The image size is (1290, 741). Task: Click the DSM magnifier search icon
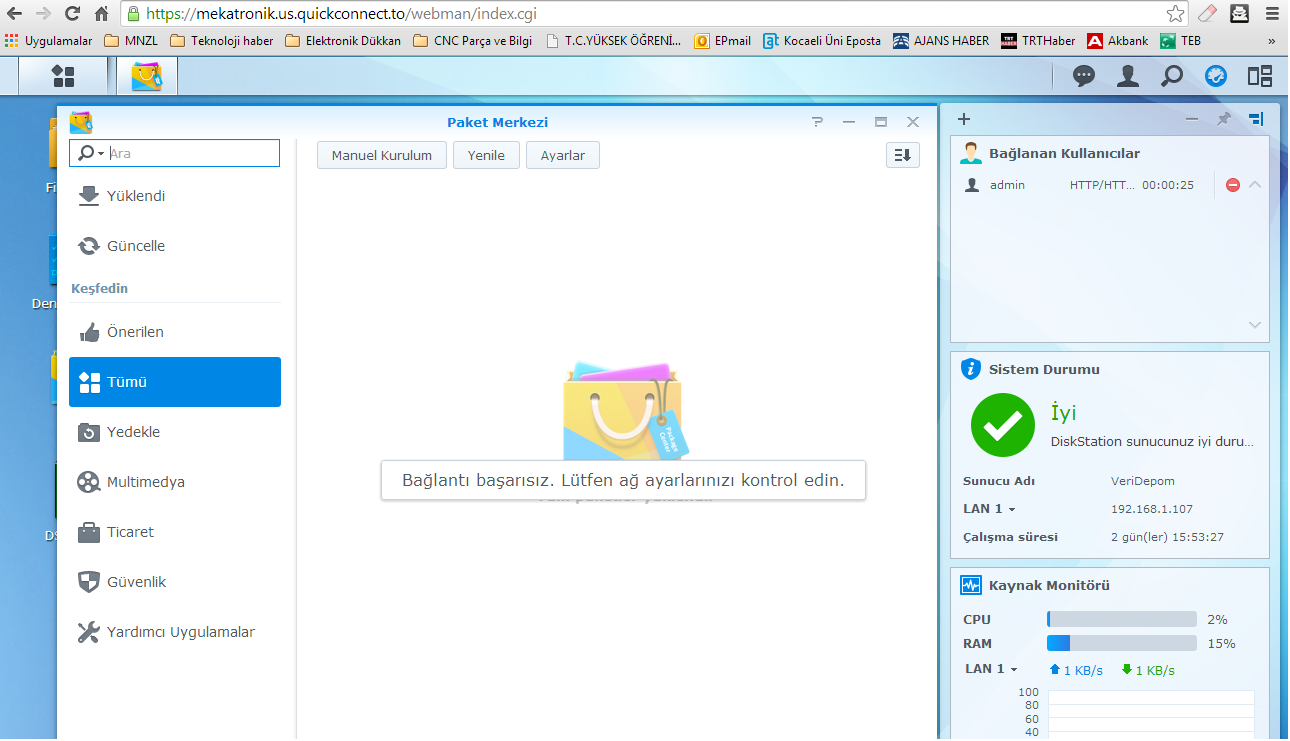pos(1172,76)
